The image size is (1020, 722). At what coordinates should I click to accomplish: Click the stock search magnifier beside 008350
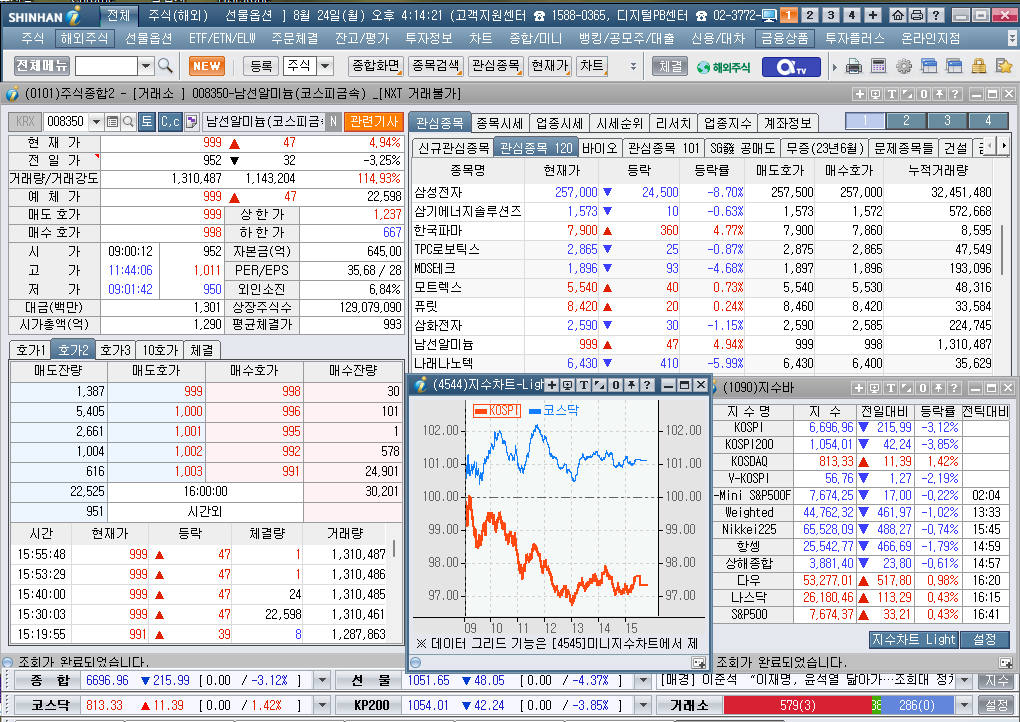point(128,121)
